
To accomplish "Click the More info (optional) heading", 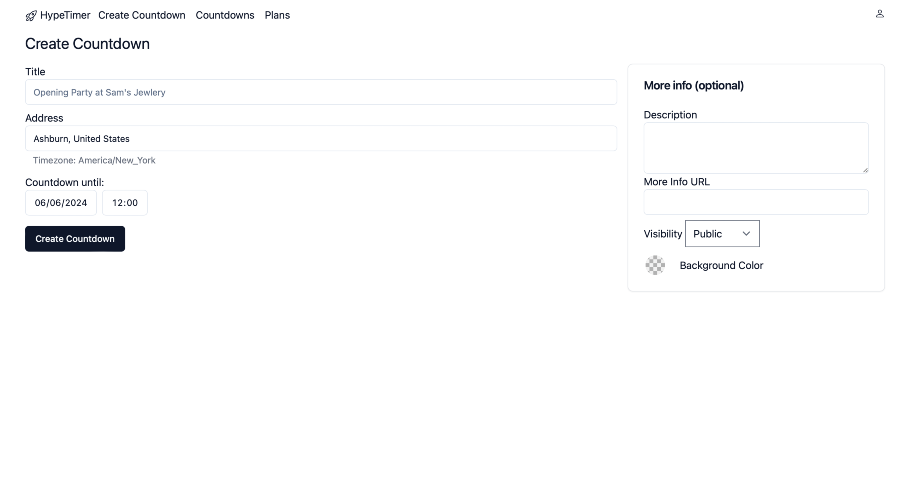I will [x=693, y=85].
